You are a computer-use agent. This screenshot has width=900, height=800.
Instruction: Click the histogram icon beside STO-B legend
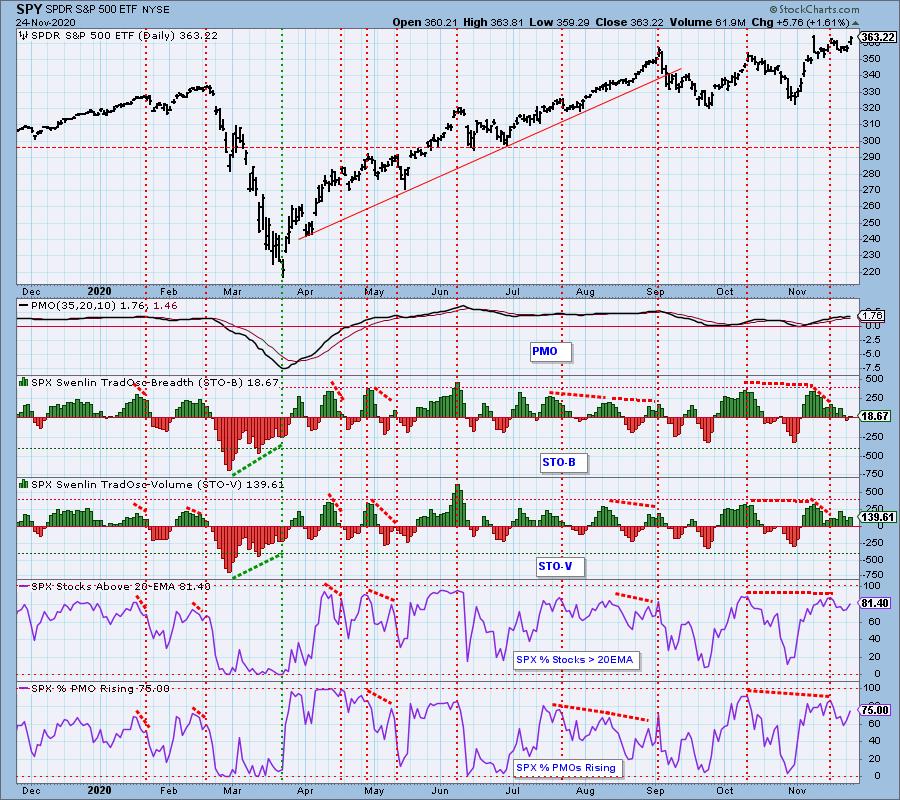point(24,382)
